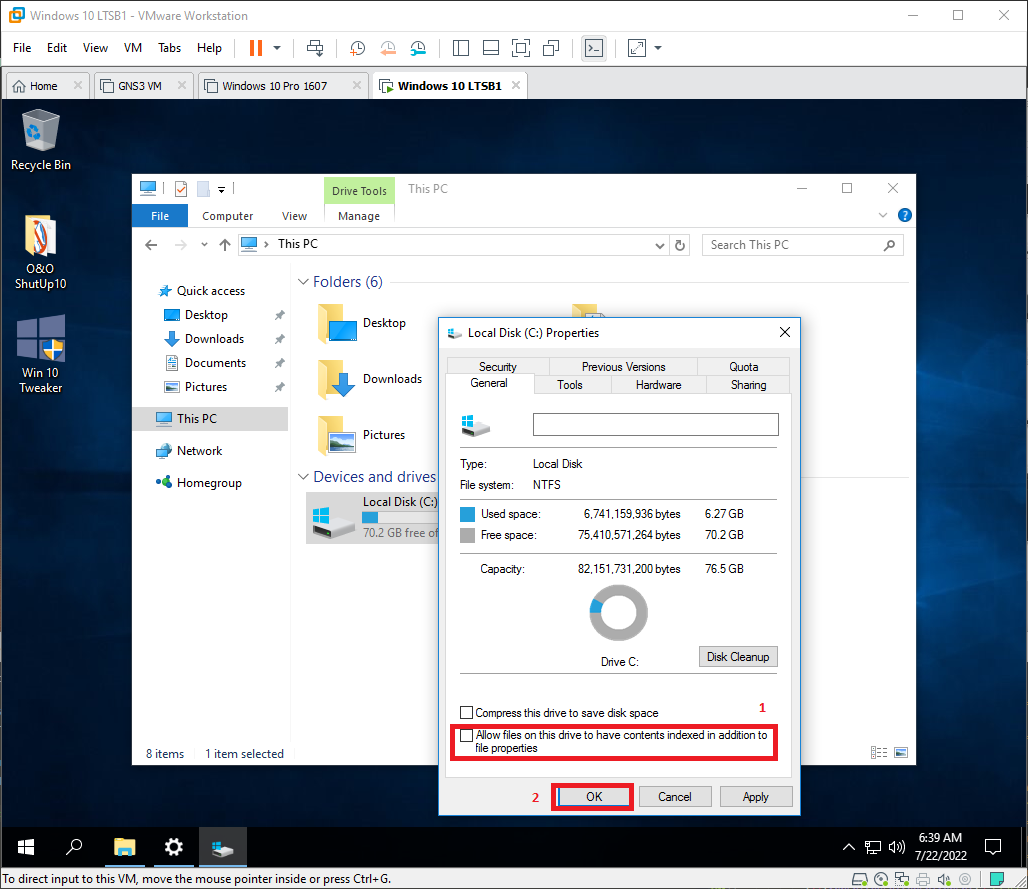The image size is (1028, 889).
Task: Open the Computer ribbon tab
Action: [227, 216]
